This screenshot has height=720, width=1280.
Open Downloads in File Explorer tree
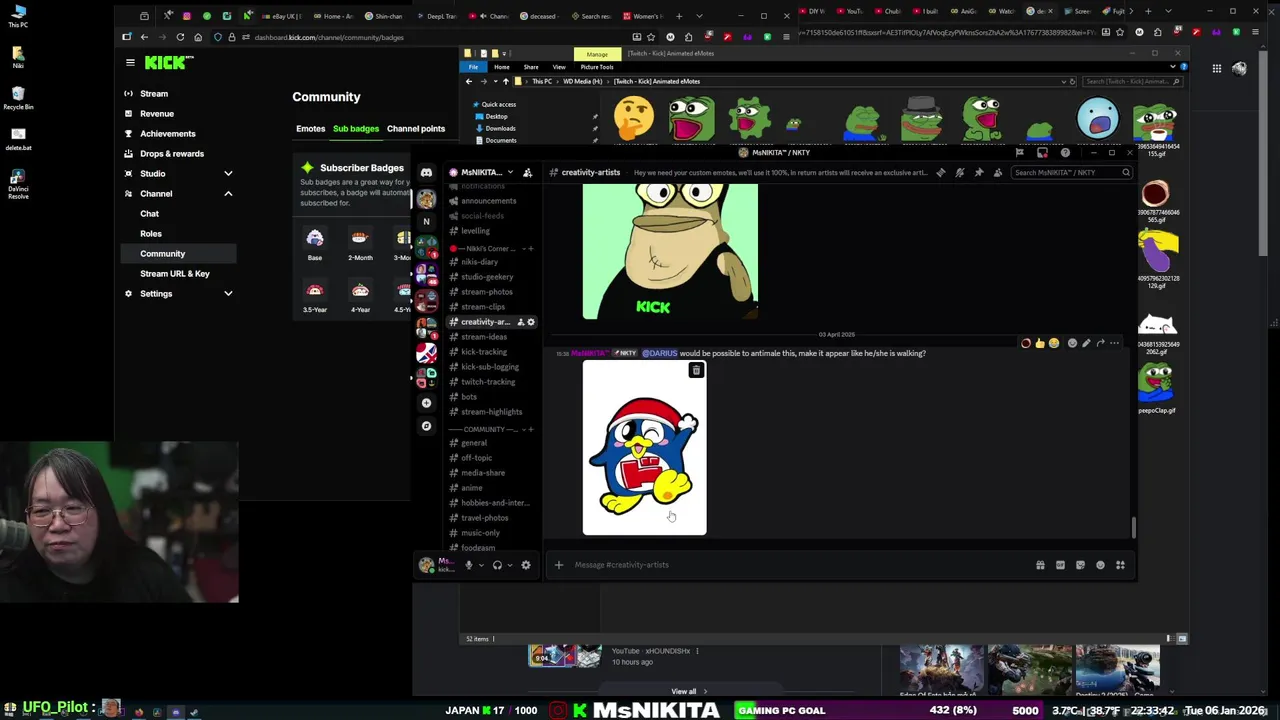(x=500, y=128)
